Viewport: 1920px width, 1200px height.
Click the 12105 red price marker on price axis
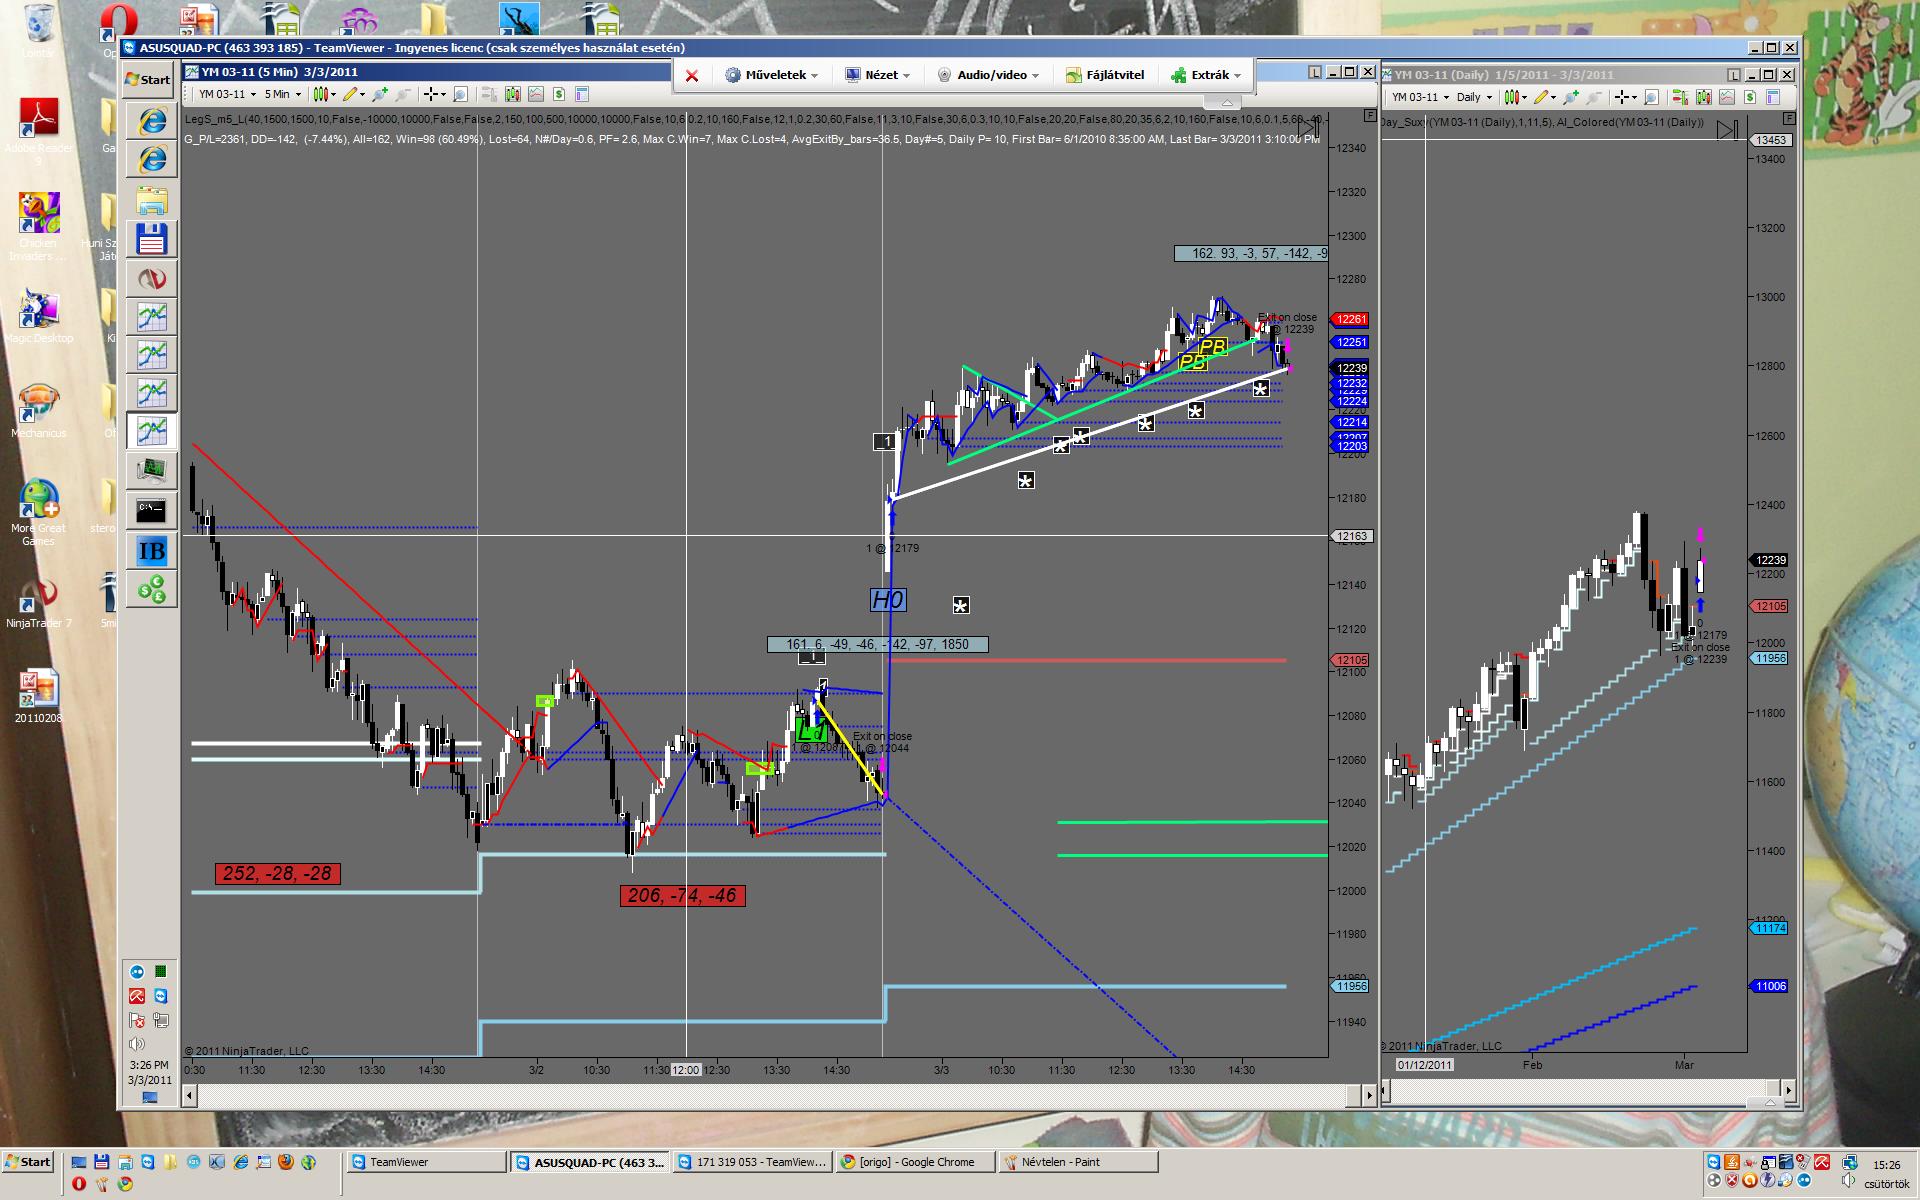[1351, 660]
